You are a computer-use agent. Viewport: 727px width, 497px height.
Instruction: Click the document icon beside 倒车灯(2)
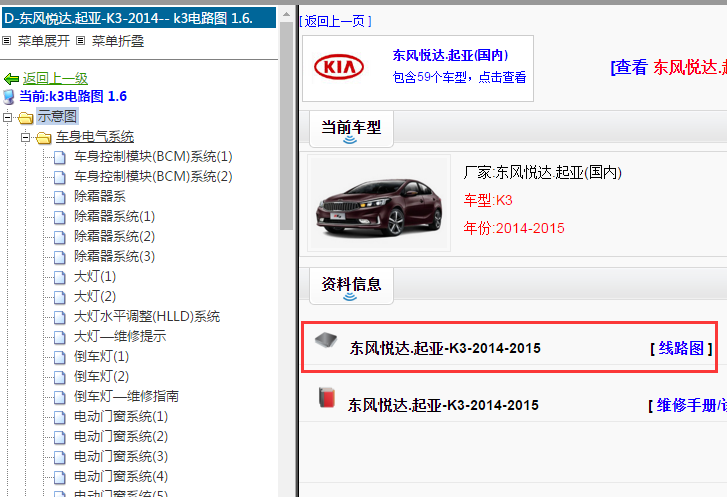(x=59, y=377)
